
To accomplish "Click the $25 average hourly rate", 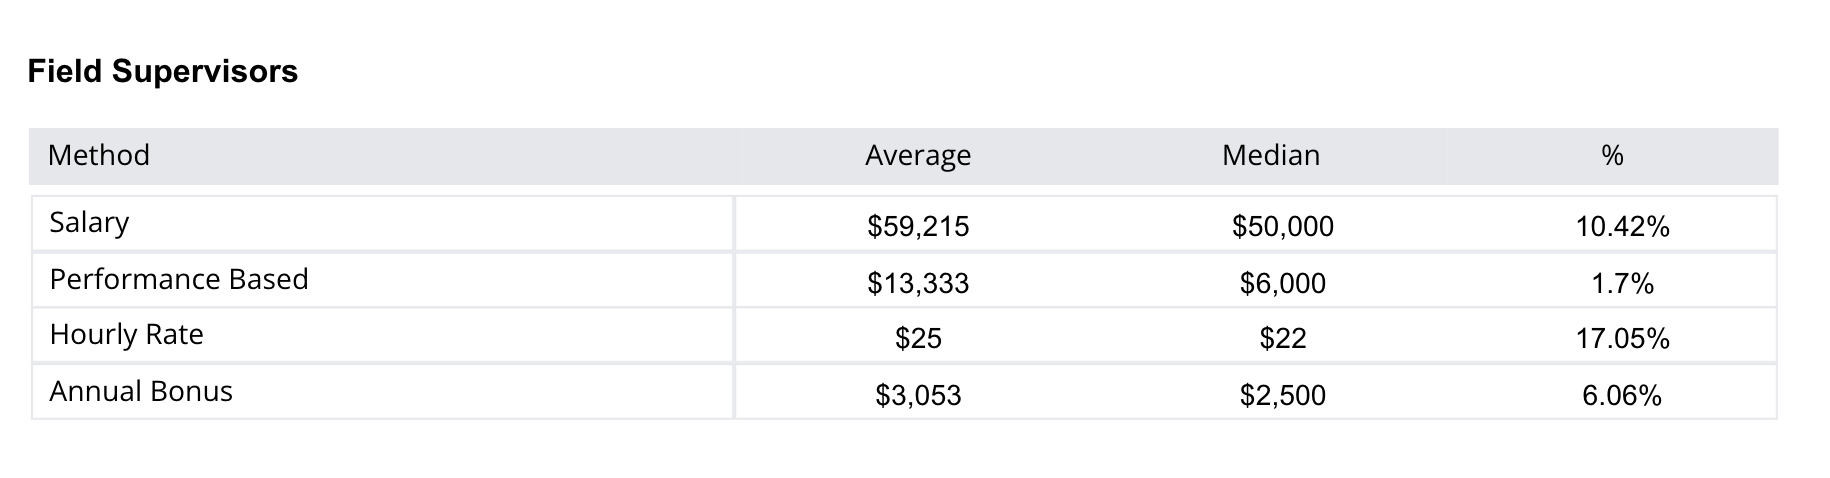I will [918, 339].
